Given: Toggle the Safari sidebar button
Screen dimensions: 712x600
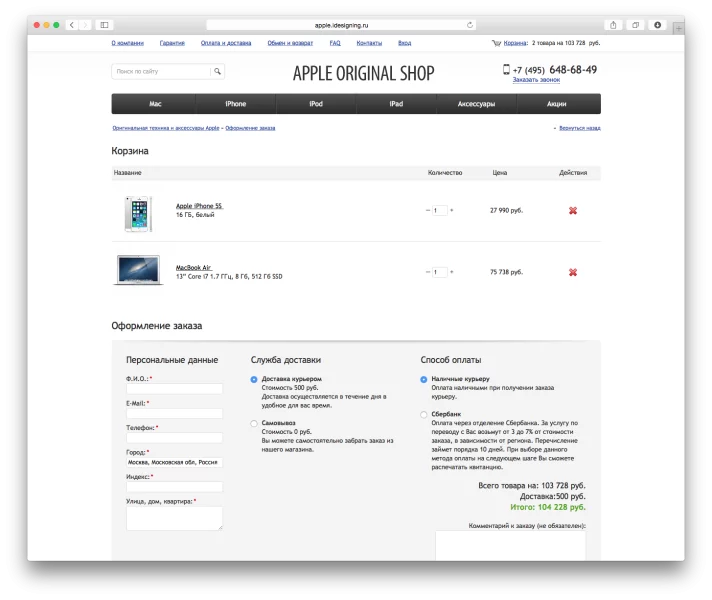Looking at the screenshot, I should [x=104, y=25].
